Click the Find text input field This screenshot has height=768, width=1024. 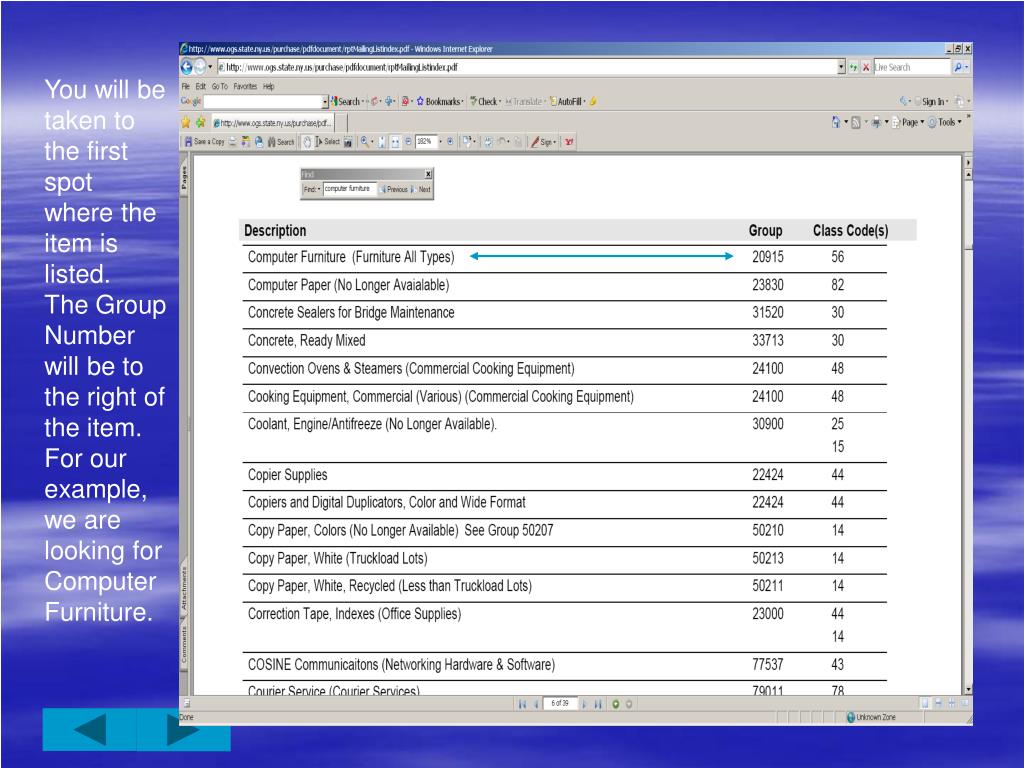(x=350, y=189)
